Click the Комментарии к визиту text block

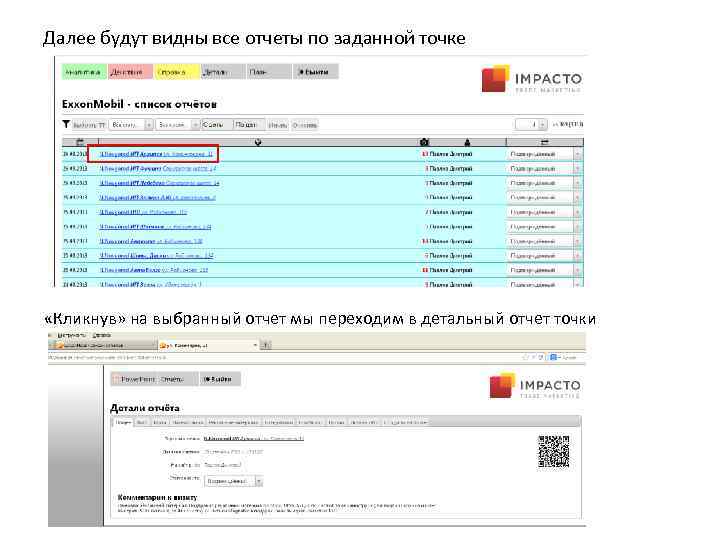coord(277,508)
